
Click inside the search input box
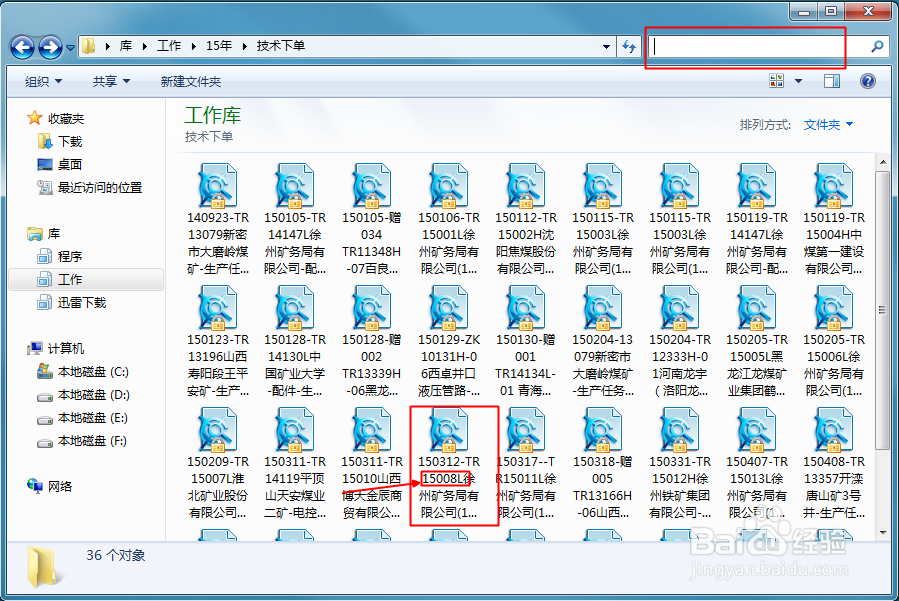pos(745,47)
